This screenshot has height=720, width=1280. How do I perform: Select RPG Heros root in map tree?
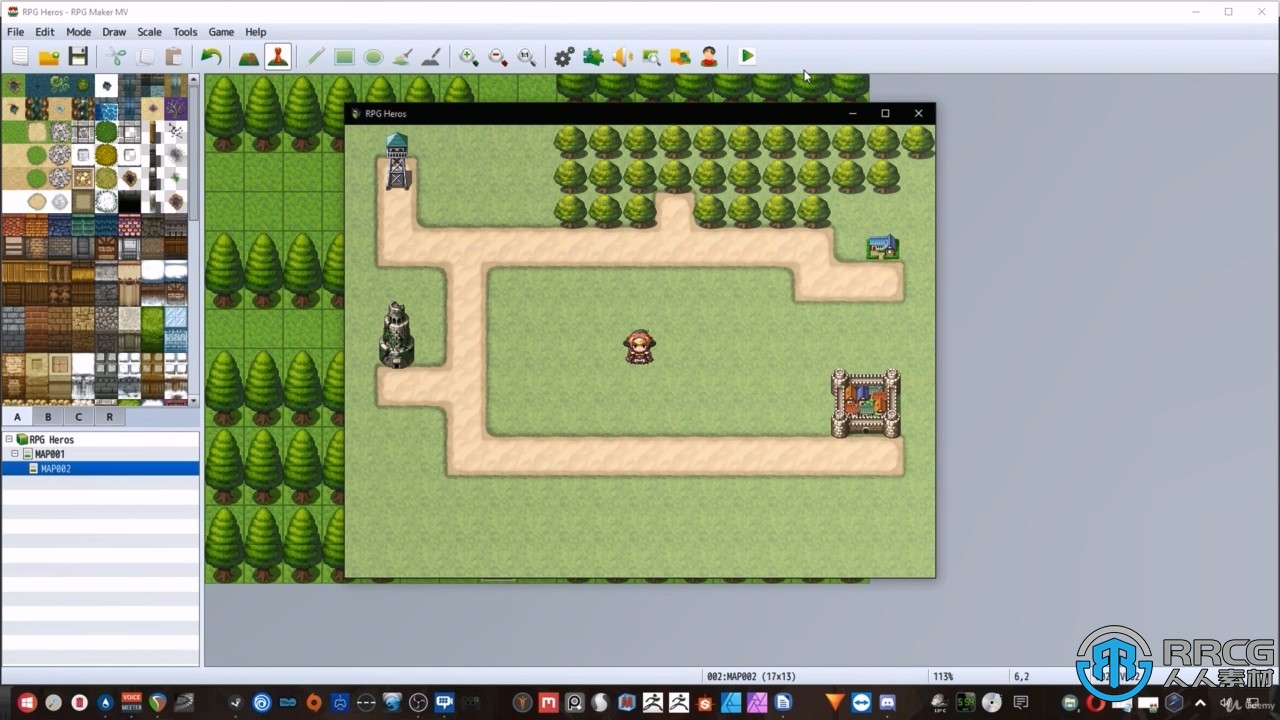(52, 440)
